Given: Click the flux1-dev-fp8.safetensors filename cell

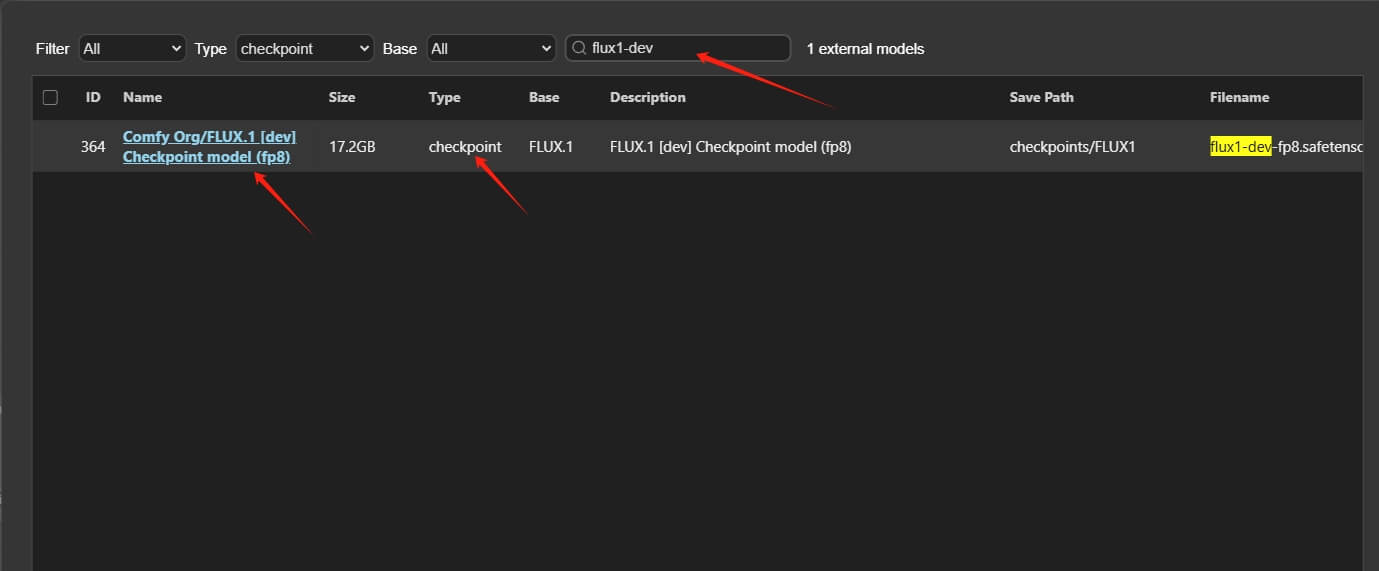Looking at the screenshot, I should point(1286,147).
